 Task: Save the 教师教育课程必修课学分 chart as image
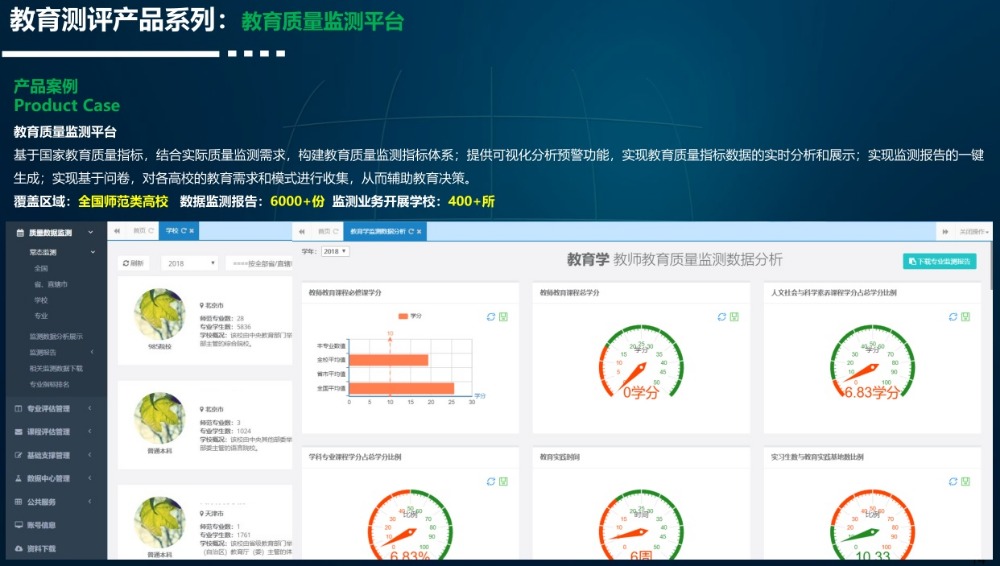(503, 316)
